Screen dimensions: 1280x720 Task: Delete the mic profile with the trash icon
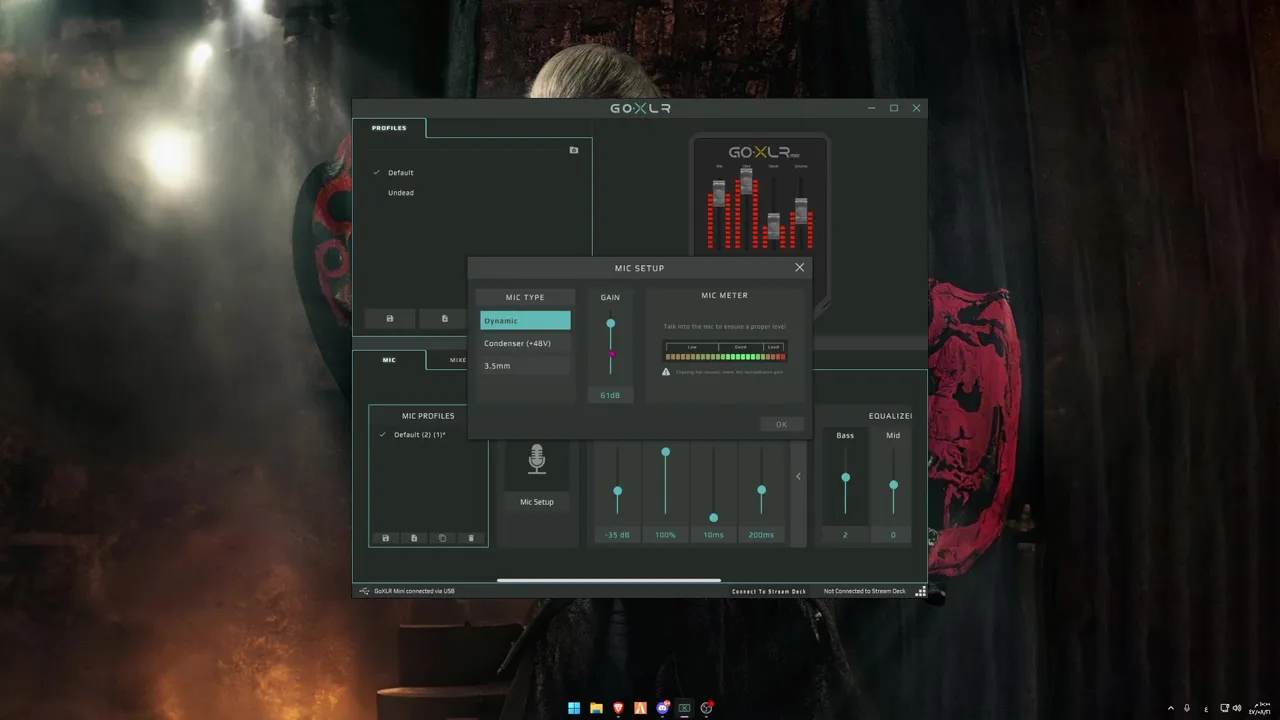tap(471, 538)
